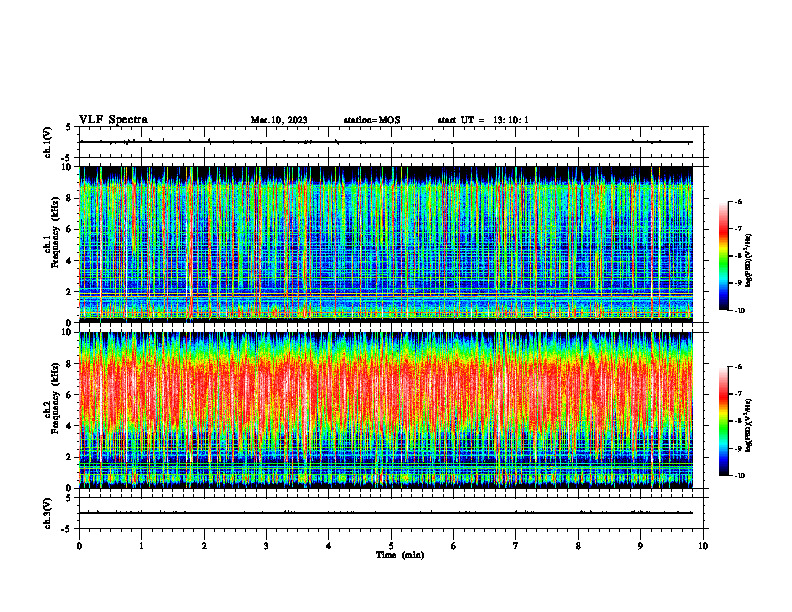Click time axis tick label "1"
The height and width of the screenshot is (612, 792).
click(x=141, y=546)
